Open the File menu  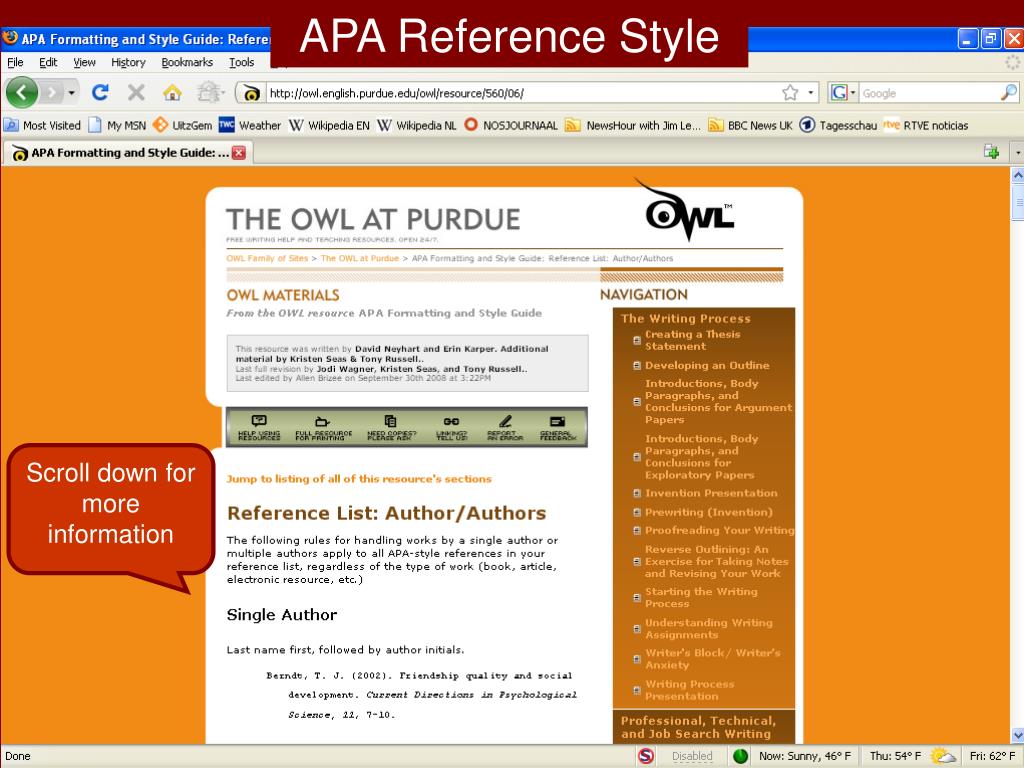pyautogui.click(x=15, y=62)
